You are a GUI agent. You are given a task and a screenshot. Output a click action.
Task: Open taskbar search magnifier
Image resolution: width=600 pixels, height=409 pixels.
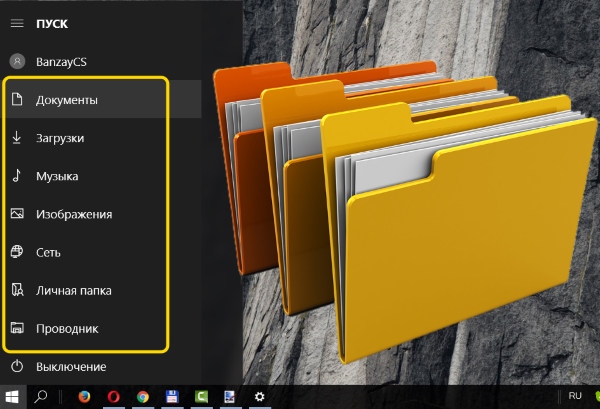[x=42, y=397]
